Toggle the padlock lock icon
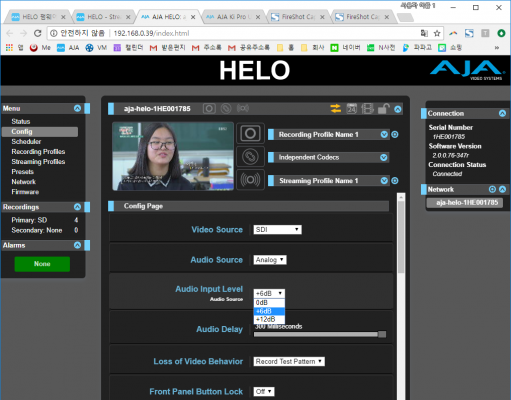Image resolution: width=511 pixels, height=400 pixels. pos(383,109)
